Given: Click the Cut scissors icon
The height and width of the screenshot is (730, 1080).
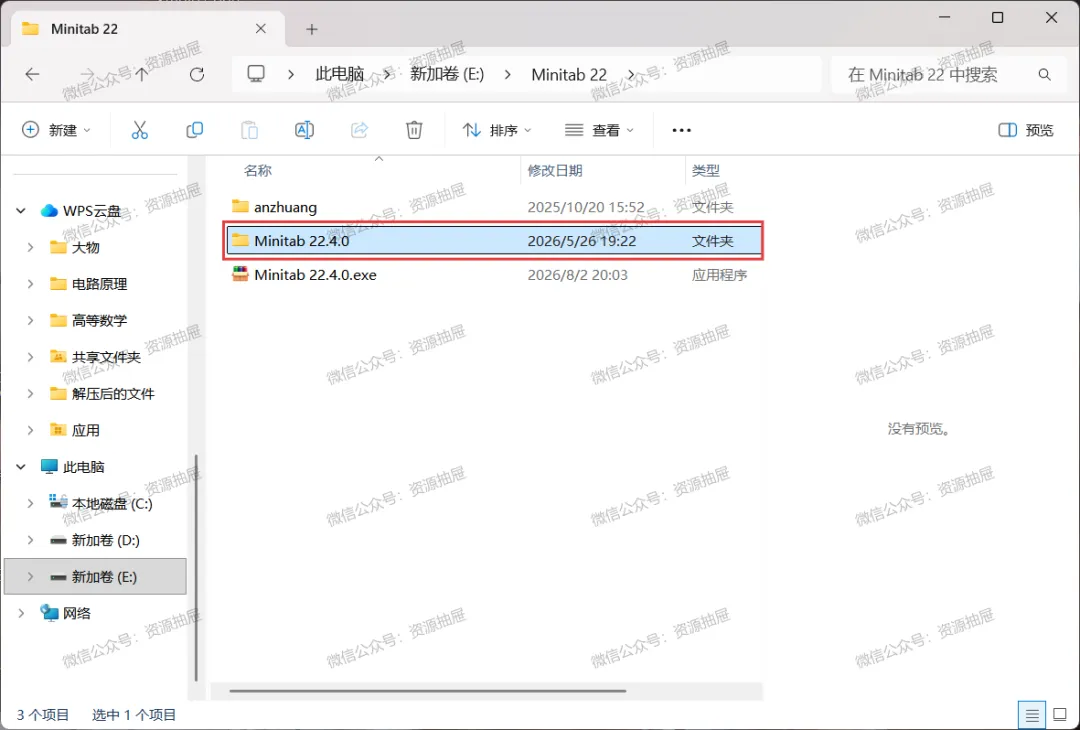Looking at the screenshot, I should tap(140, 130).
